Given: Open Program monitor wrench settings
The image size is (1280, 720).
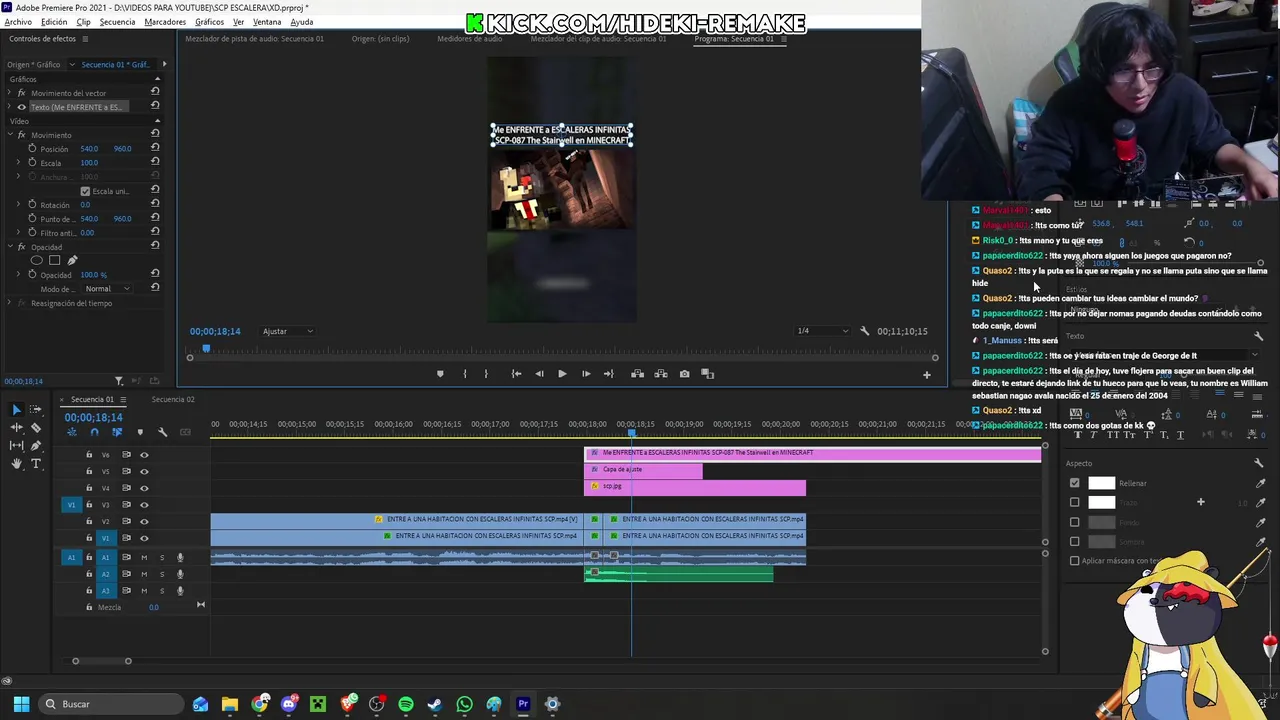Looking at the screenshot, I should (x=864, y=331).
